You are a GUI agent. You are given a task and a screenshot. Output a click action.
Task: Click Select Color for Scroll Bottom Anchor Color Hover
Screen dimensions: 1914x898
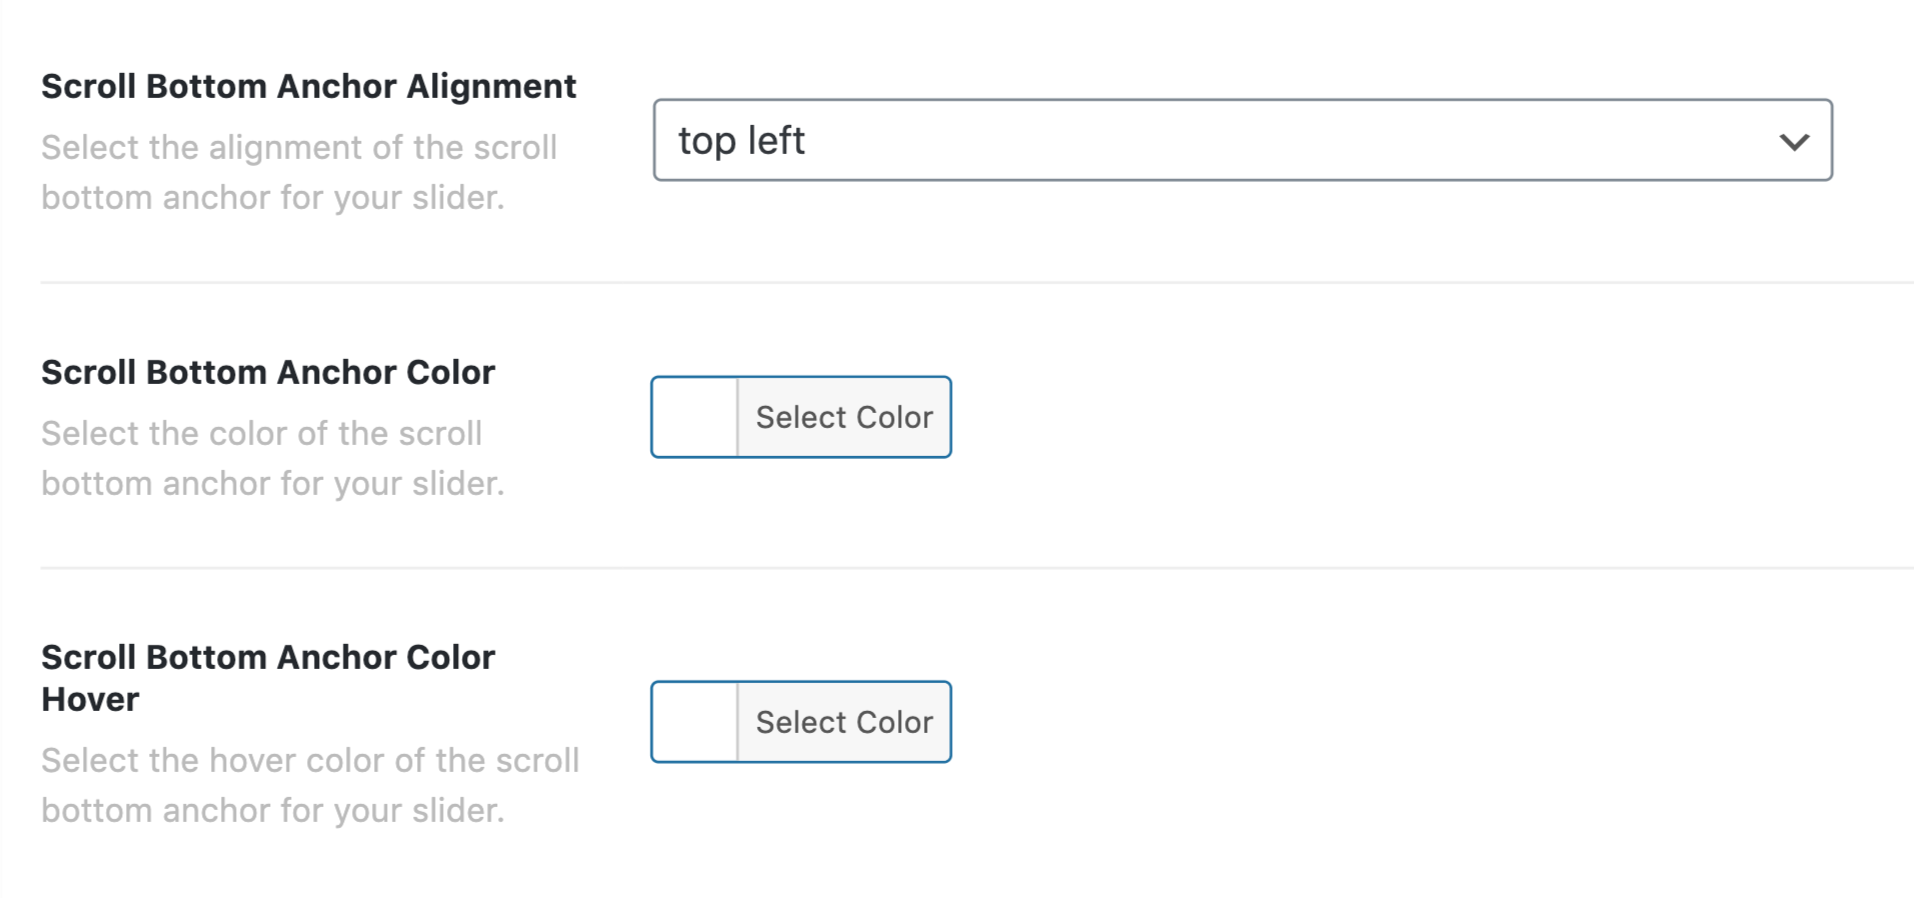843,721
